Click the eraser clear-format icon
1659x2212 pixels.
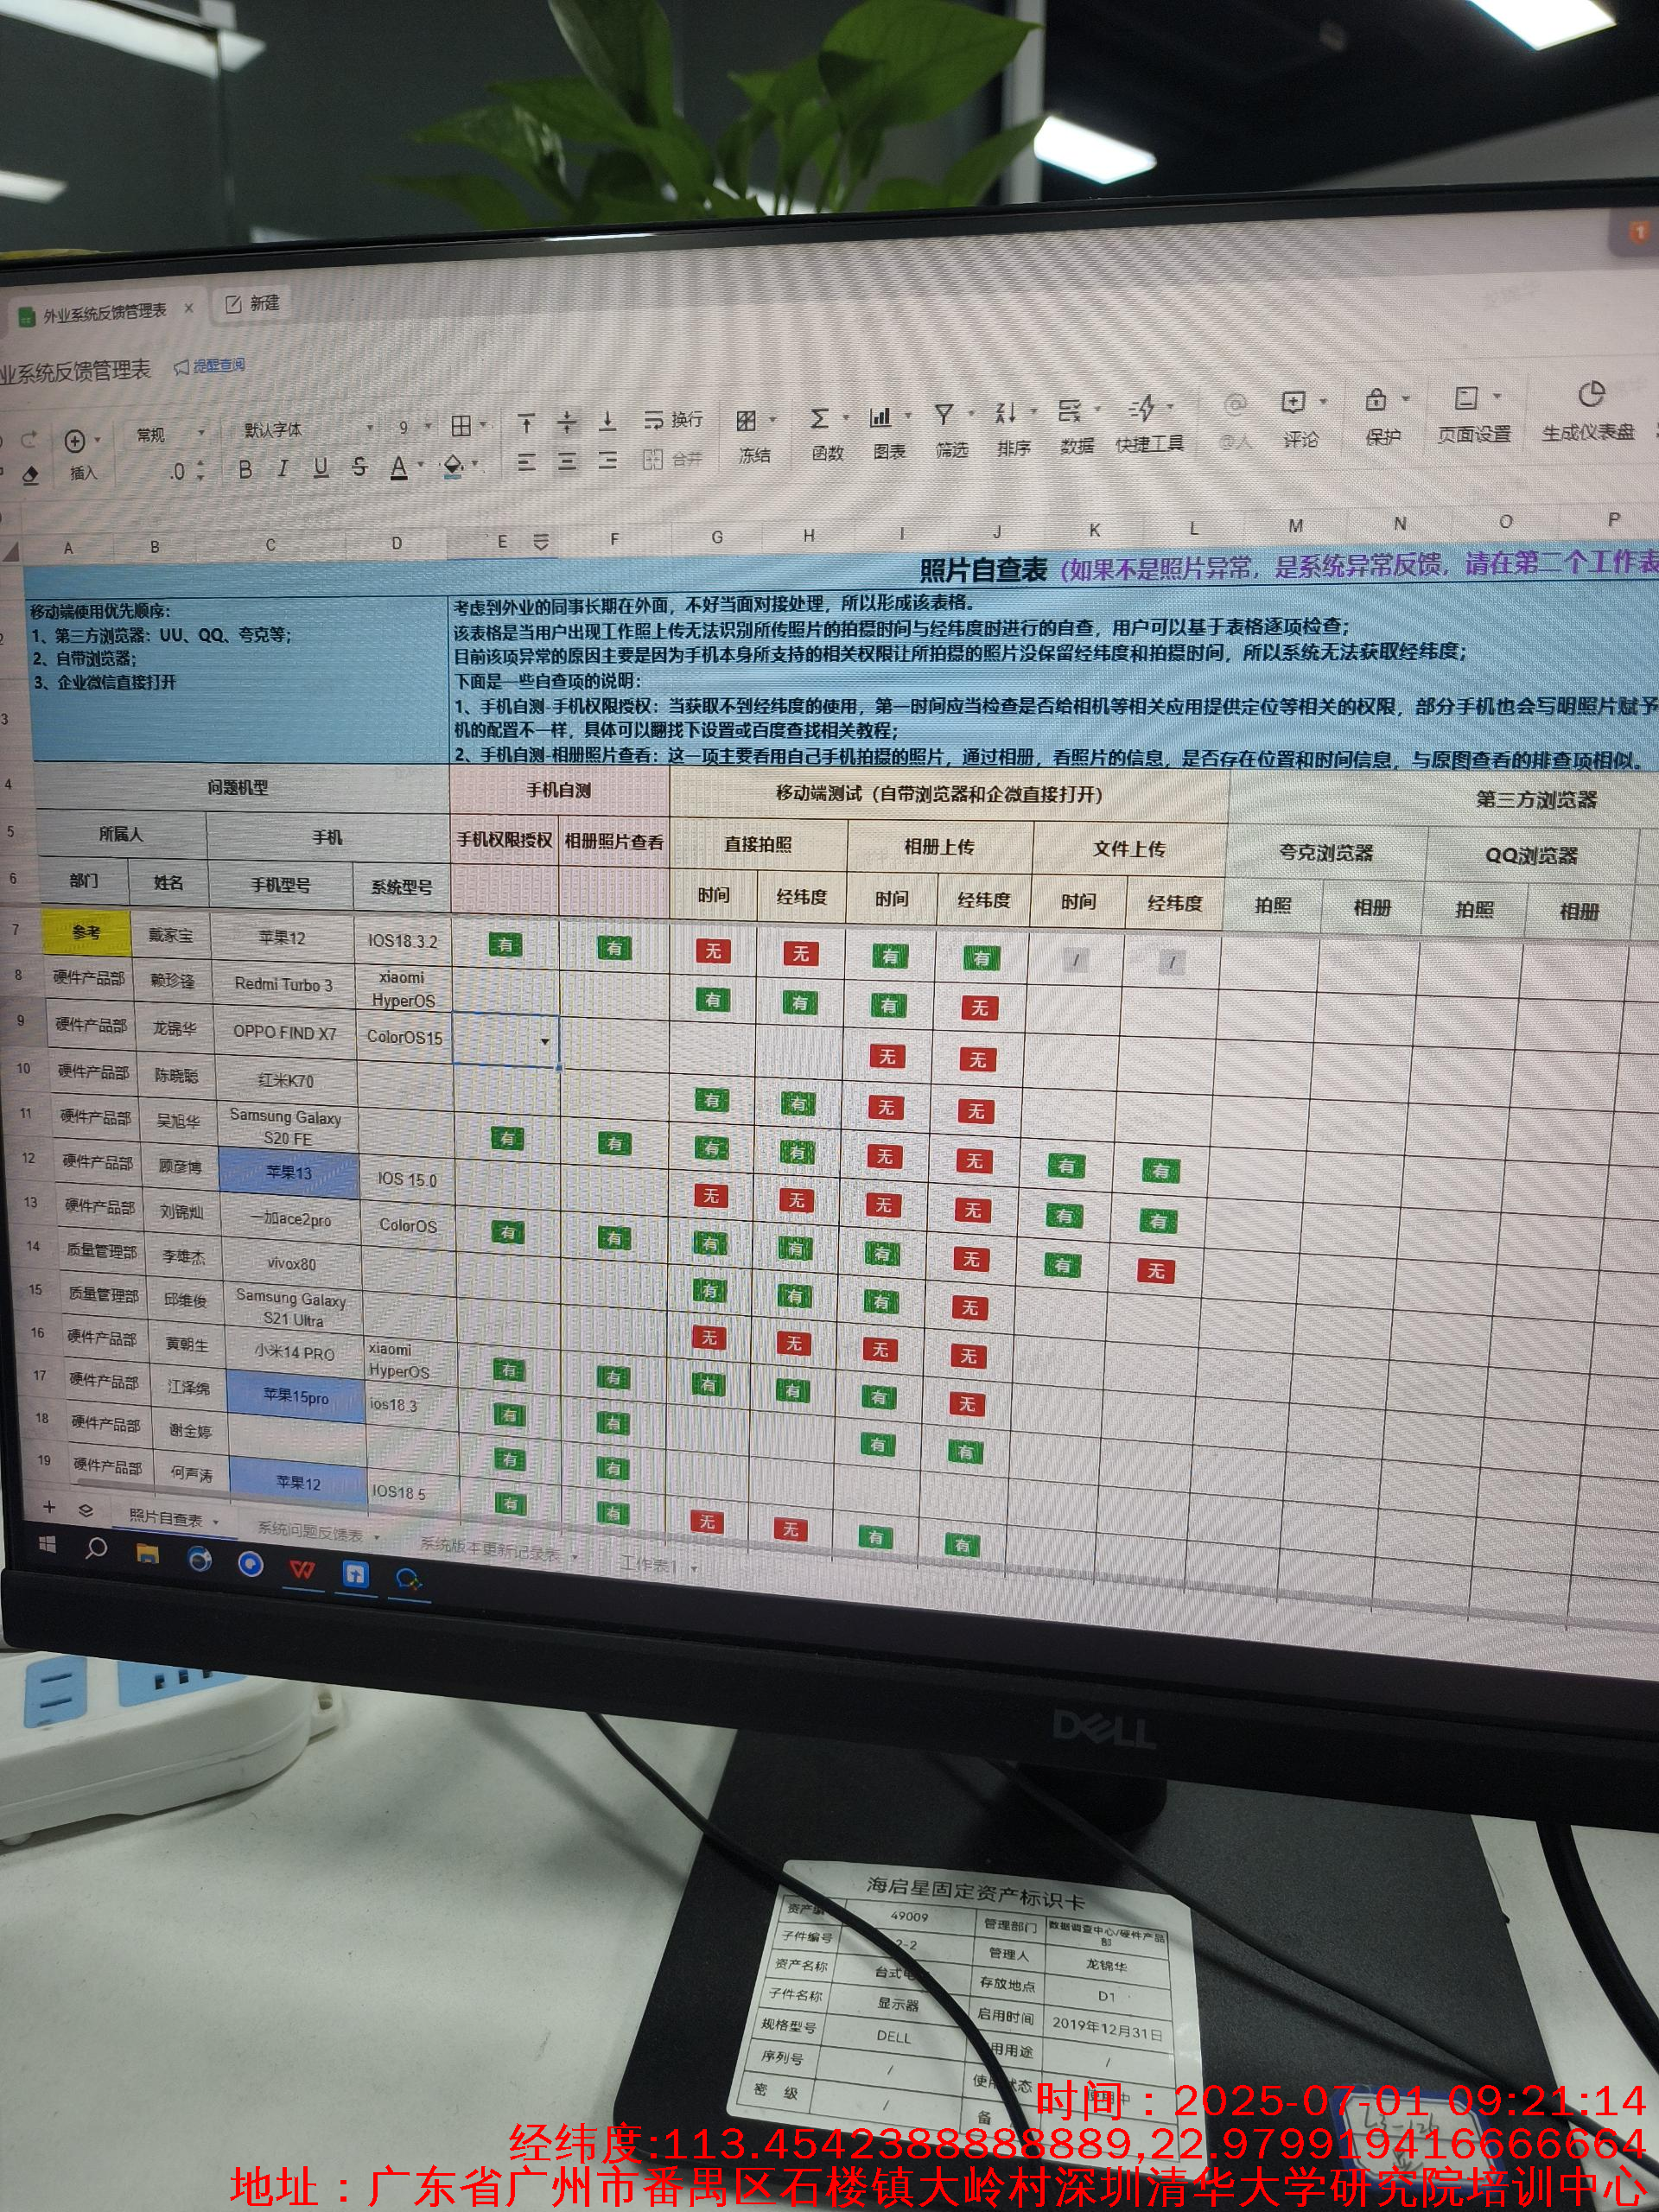tap(31, 476)
